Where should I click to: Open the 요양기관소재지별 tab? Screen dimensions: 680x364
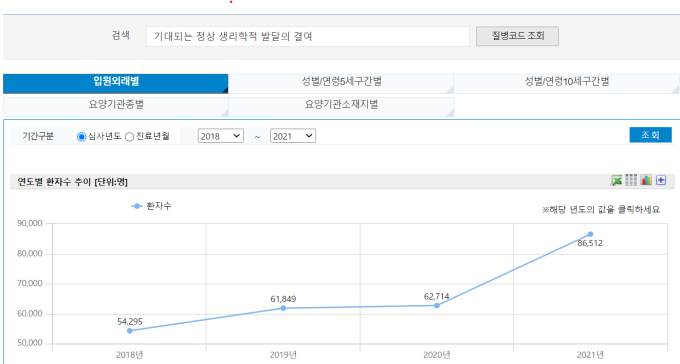pos(341,107)
